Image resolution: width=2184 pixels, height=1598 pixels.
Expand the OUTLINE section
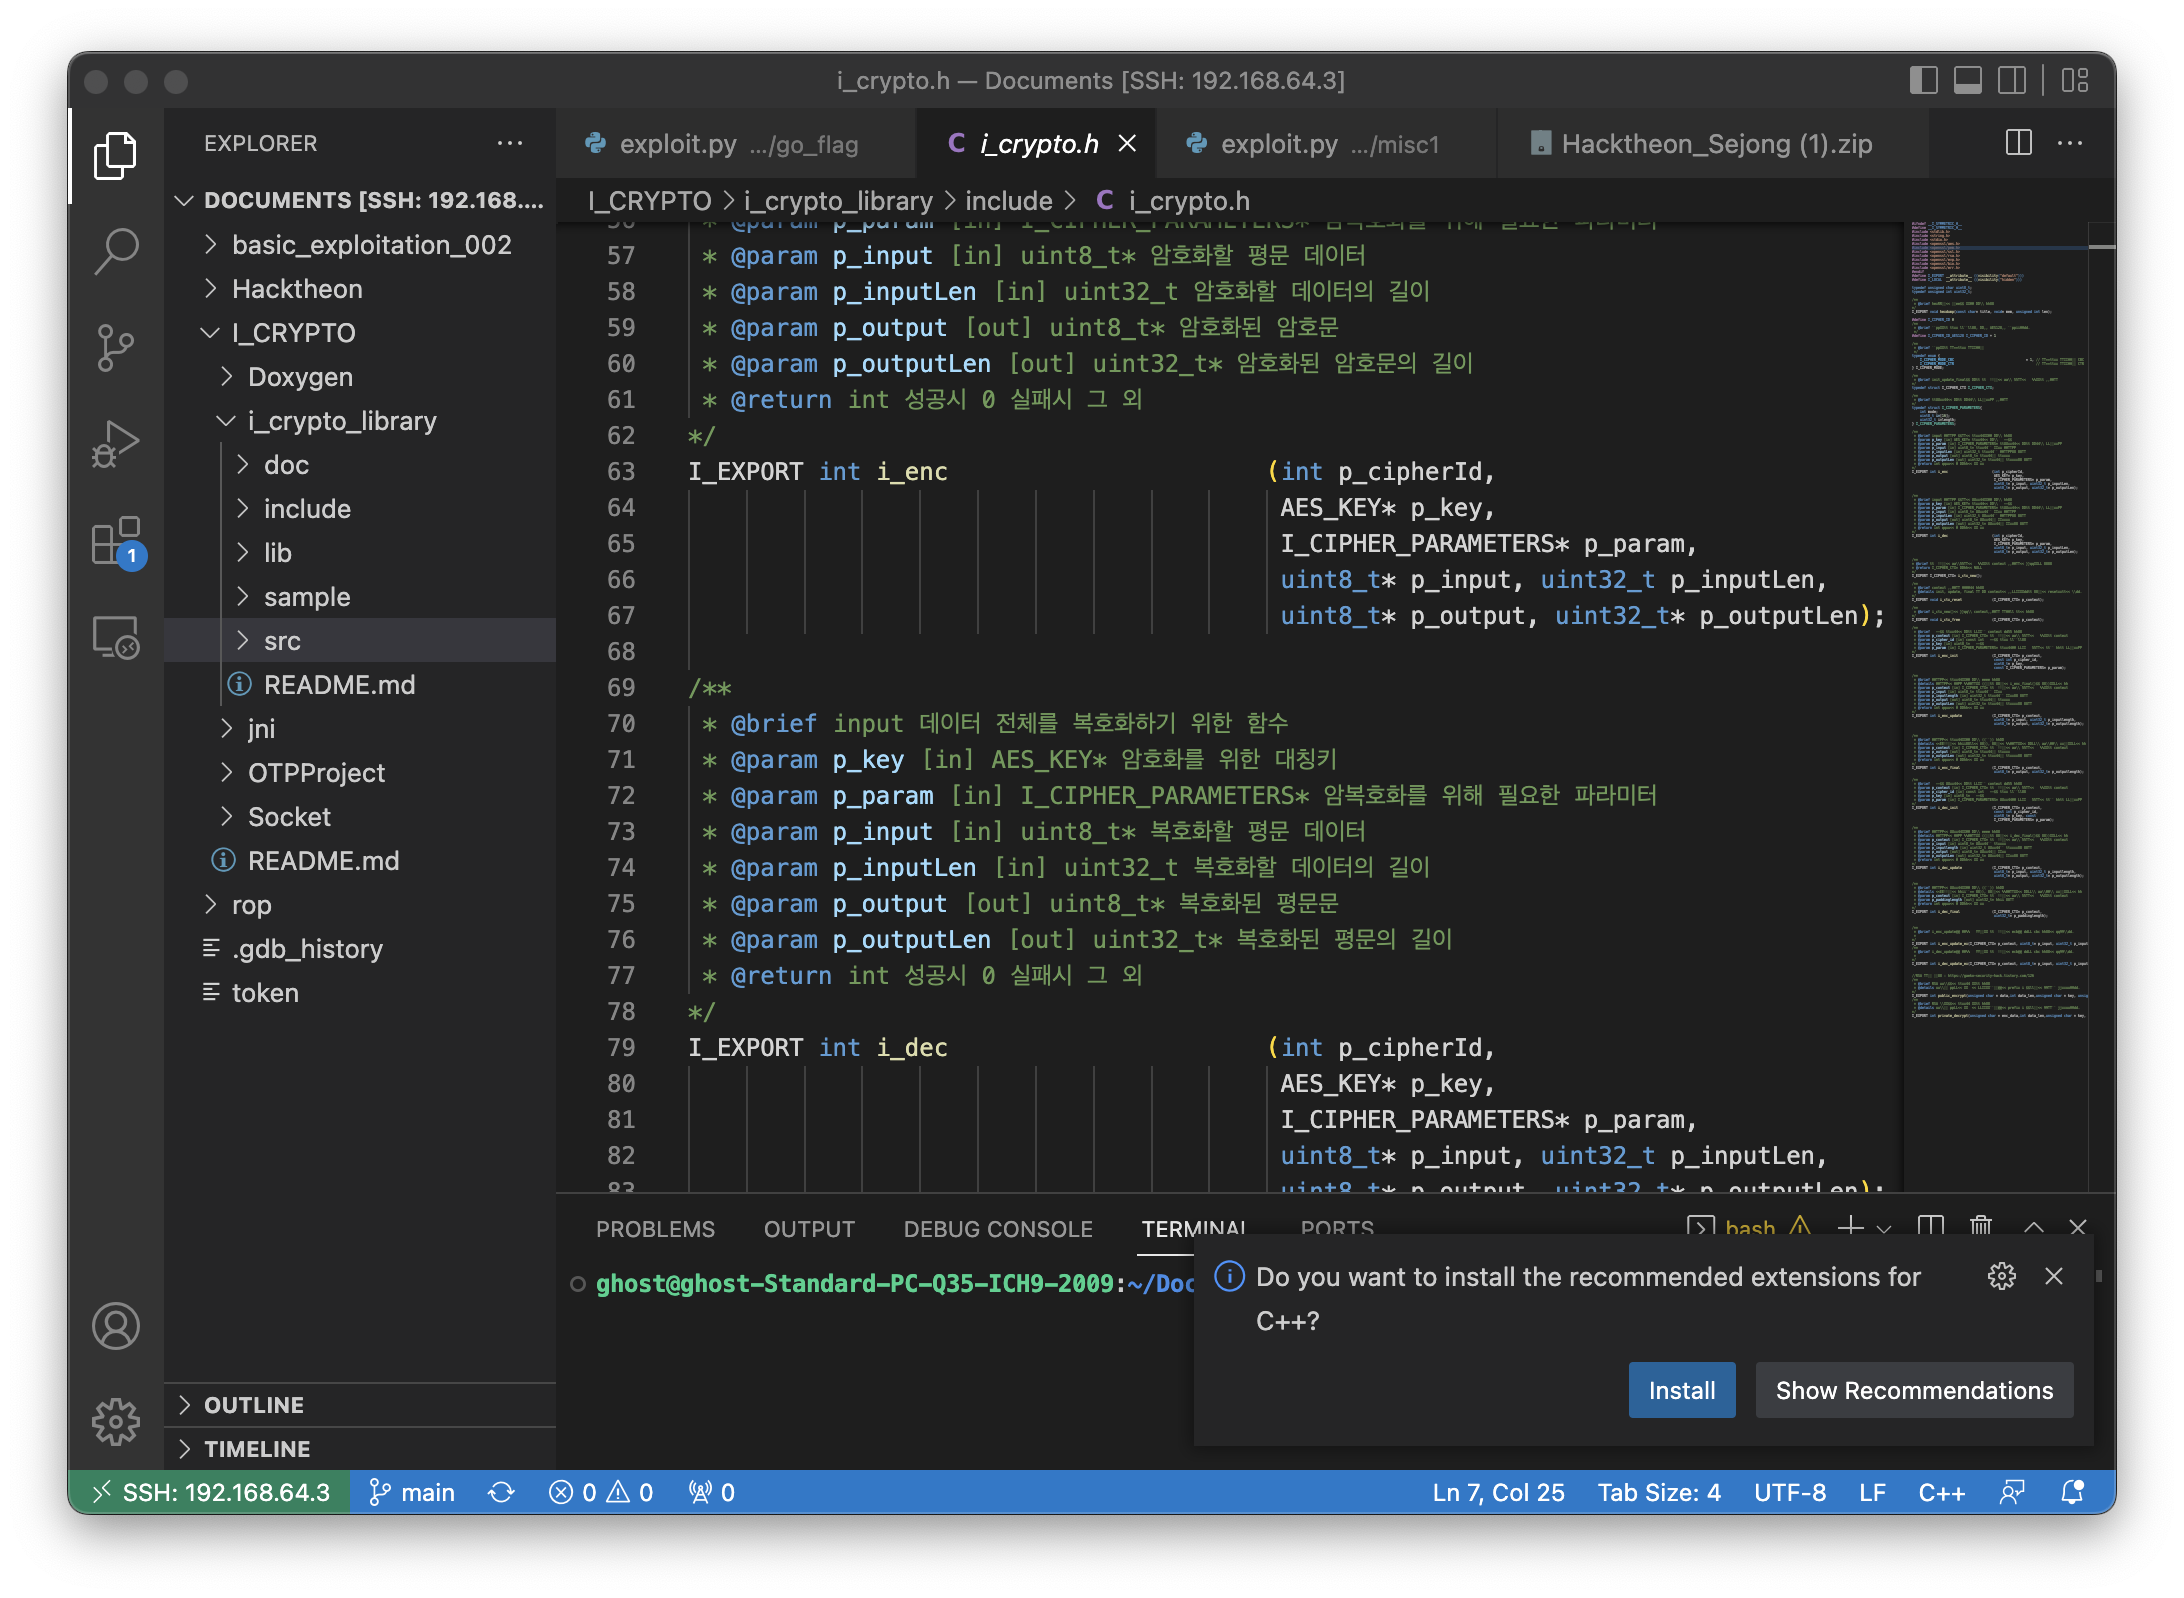[x=254, y=1405]
